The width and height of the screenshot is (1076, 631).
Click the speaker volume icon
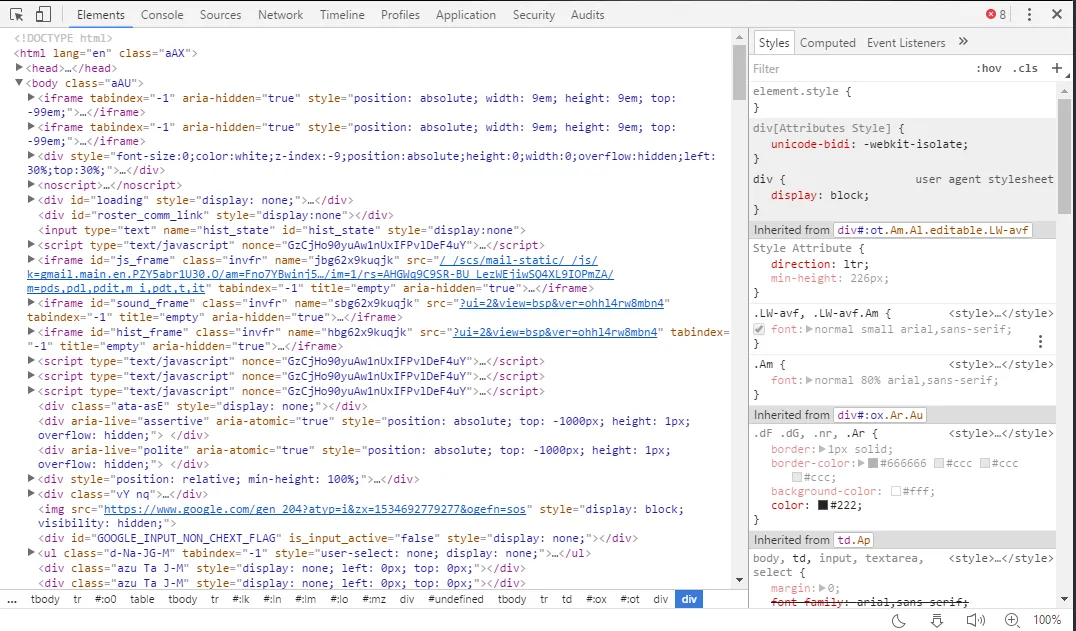click(x=975, y=620)
